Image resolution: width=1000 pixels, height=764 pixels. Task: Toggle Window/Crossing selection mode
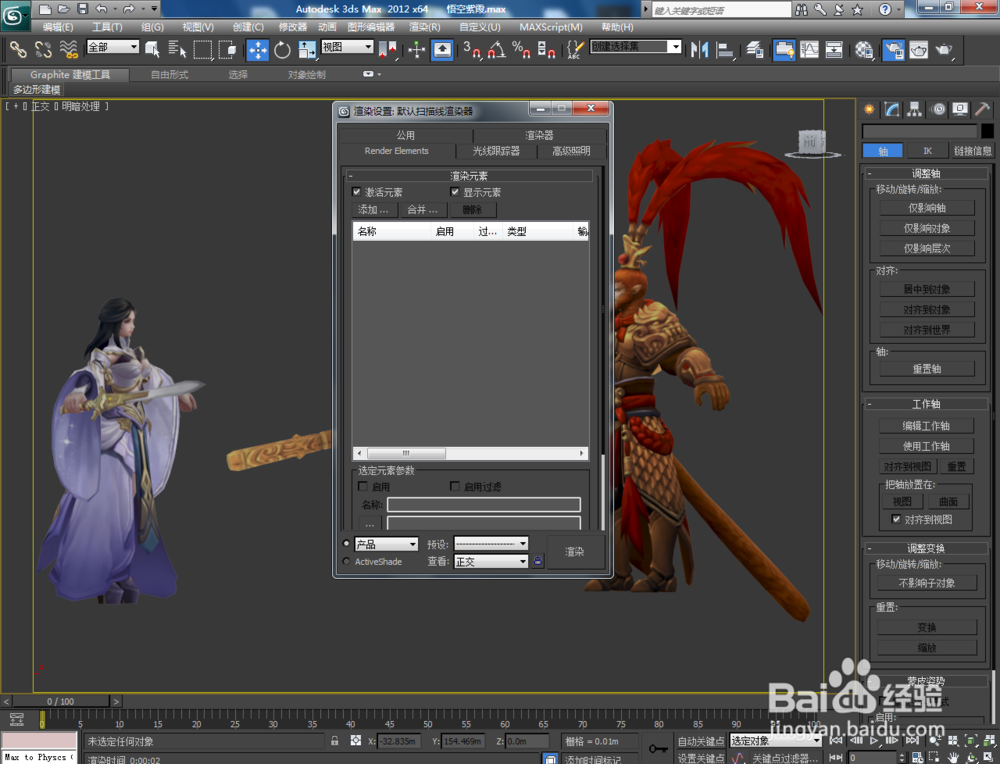click(227, 49)
